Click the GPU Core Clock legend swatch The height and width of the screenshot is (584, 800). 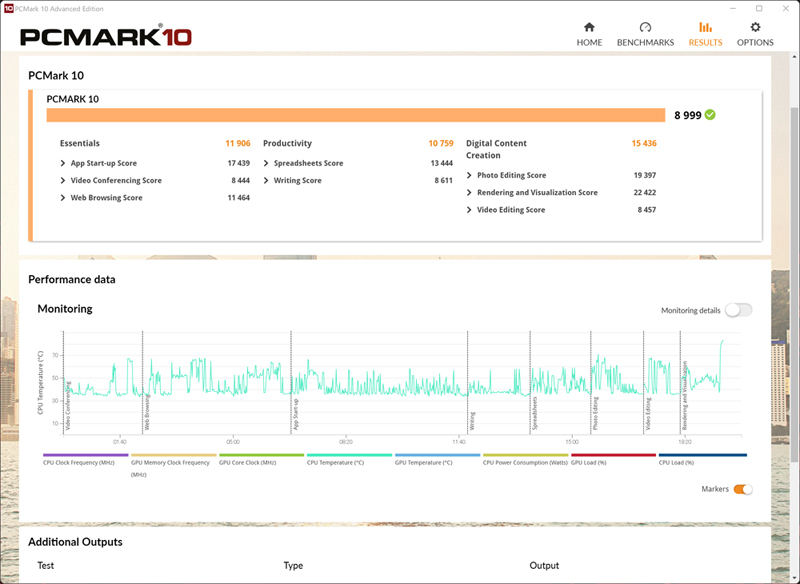click(261, 455)
